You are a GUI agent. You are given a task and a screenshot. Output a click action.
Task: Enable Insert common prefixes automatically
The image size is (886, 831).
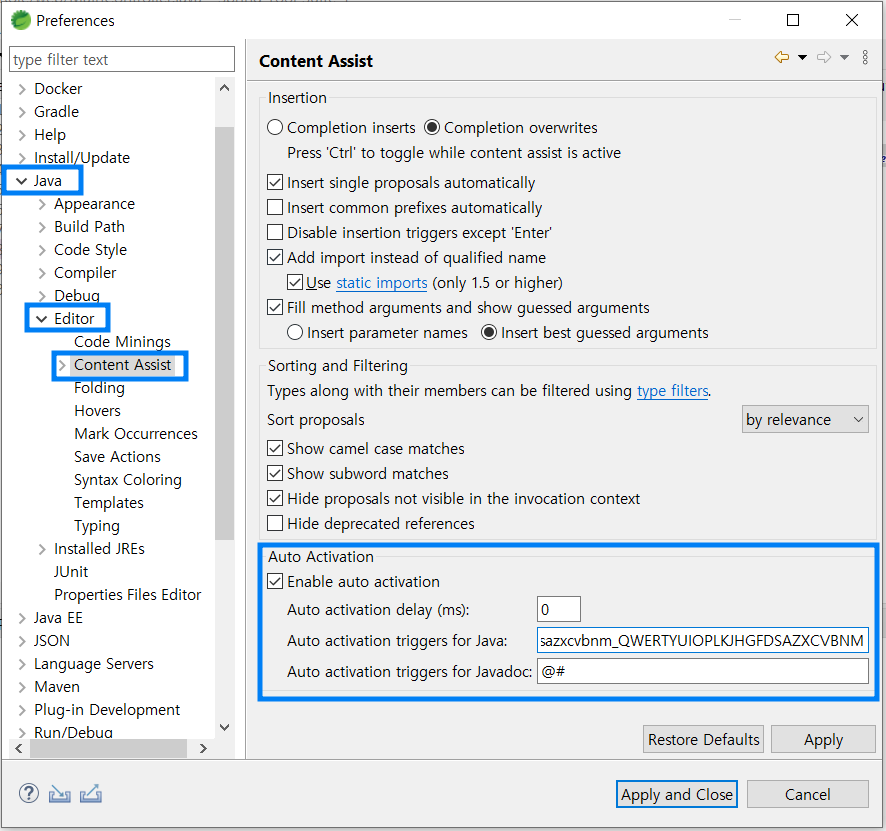click(275, 207)
